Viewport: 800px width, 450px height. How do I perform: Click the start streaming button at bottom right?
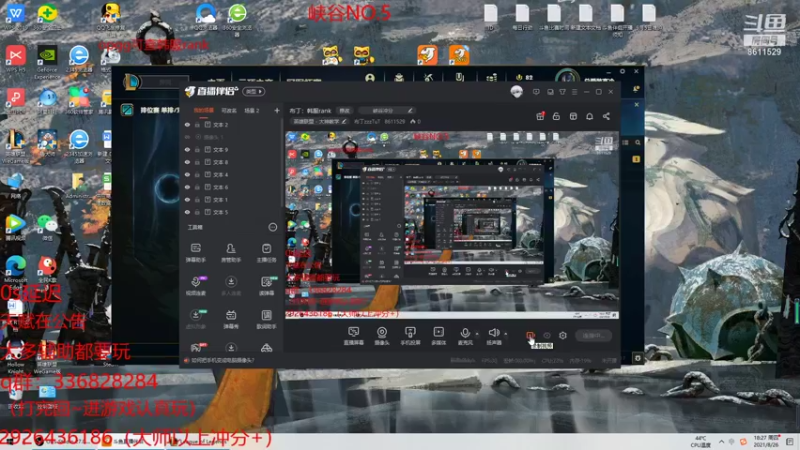click(593, 336)
